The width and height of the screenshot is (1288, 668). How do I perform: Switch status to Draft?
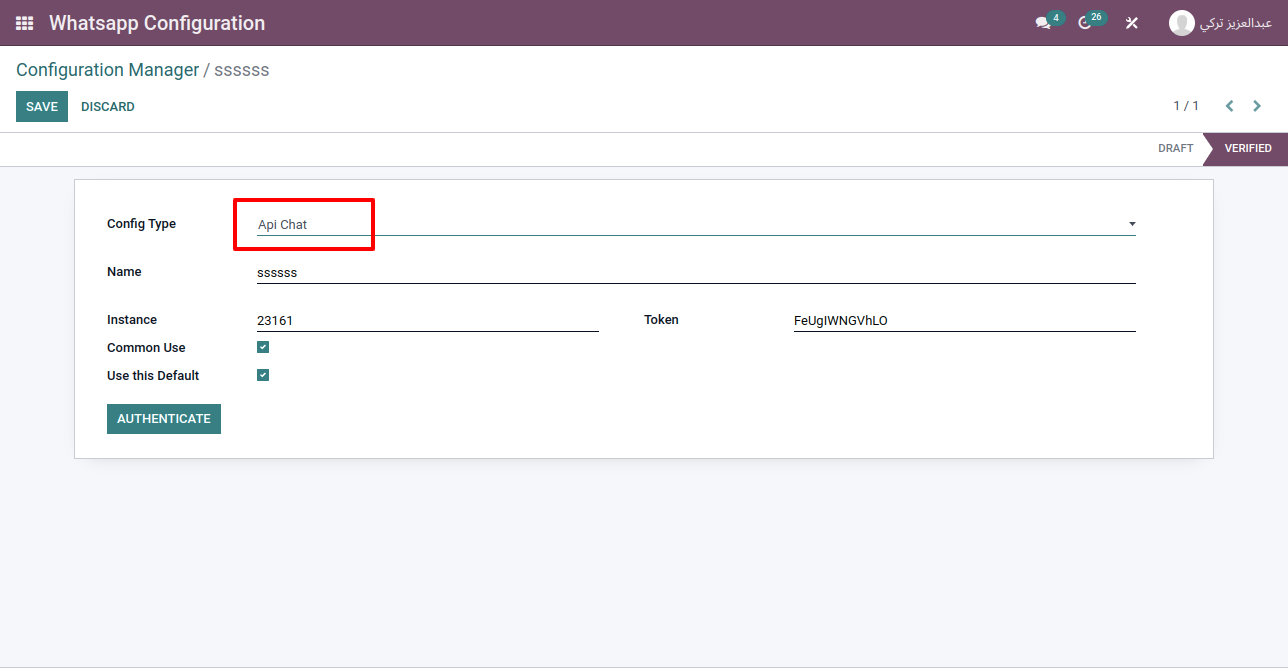[1175, 148]
